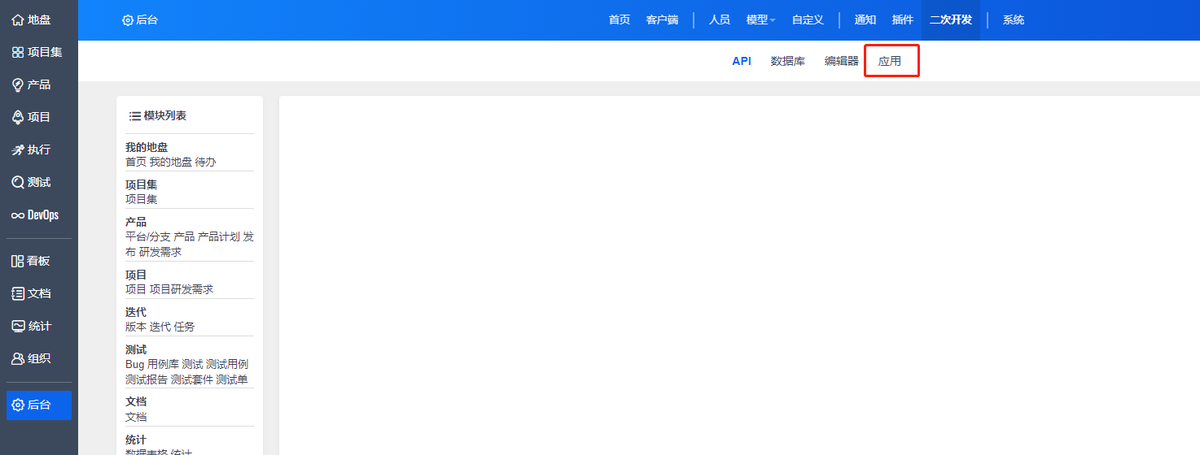Viewport: 1200px width, 455px height.
Task: Click the 后台 gear title in top header
Action: click(140, 20)
